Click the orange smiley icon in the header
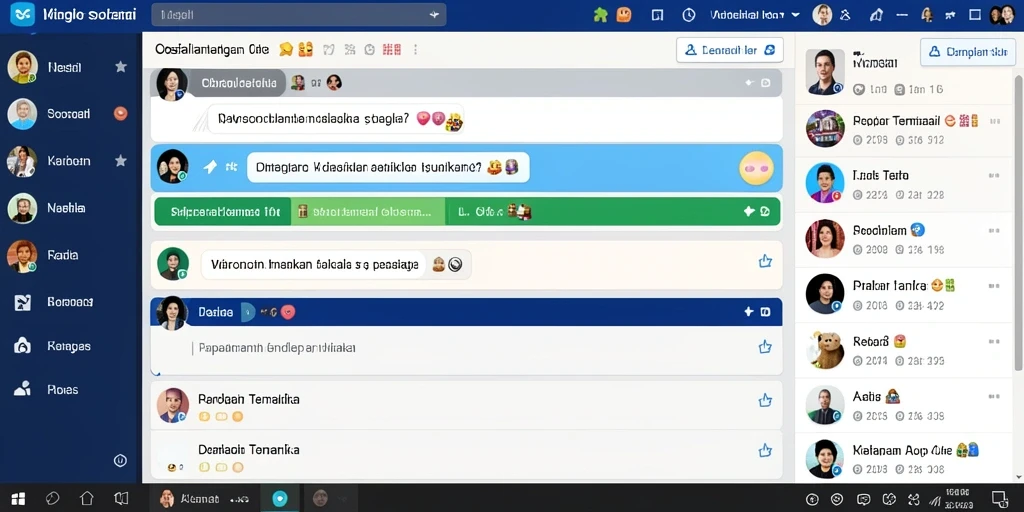 click(x=624, y=14)
